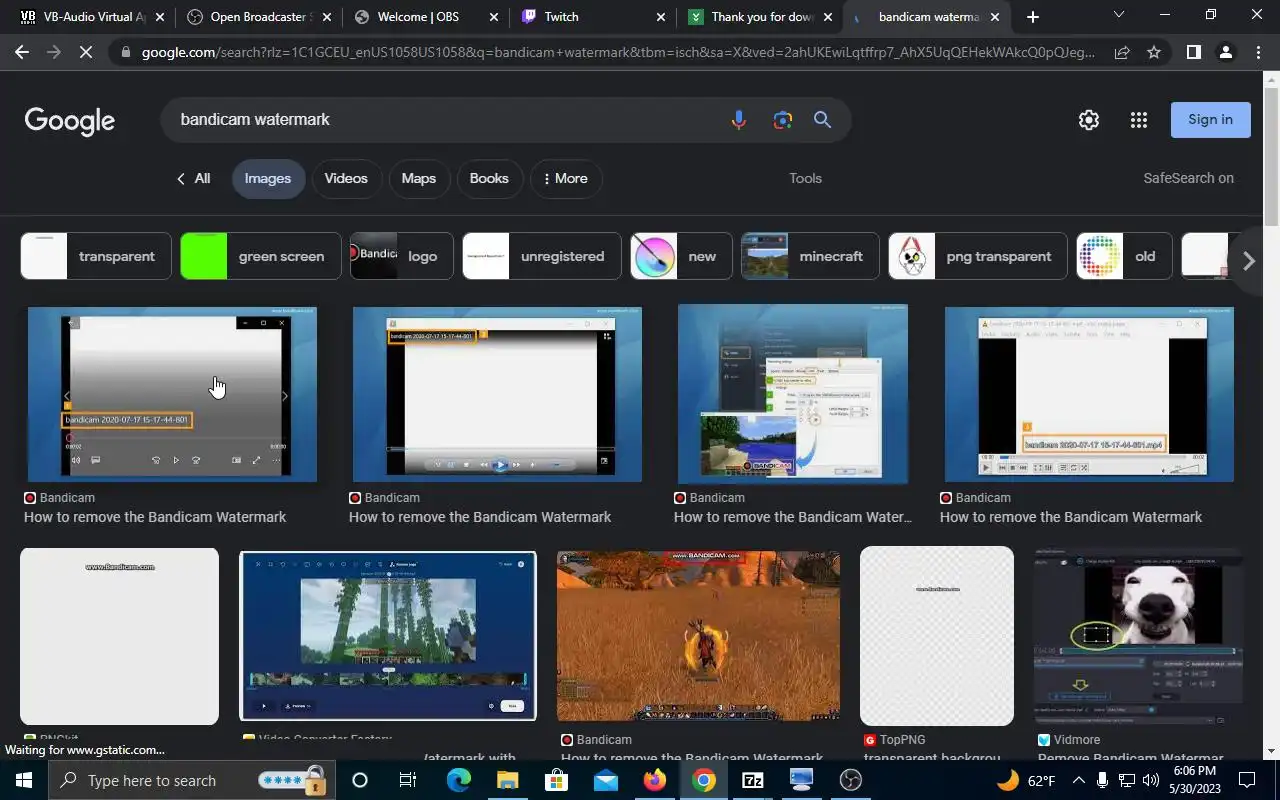
Task: Open the SafeSearch on setting
Action: 1188,178
